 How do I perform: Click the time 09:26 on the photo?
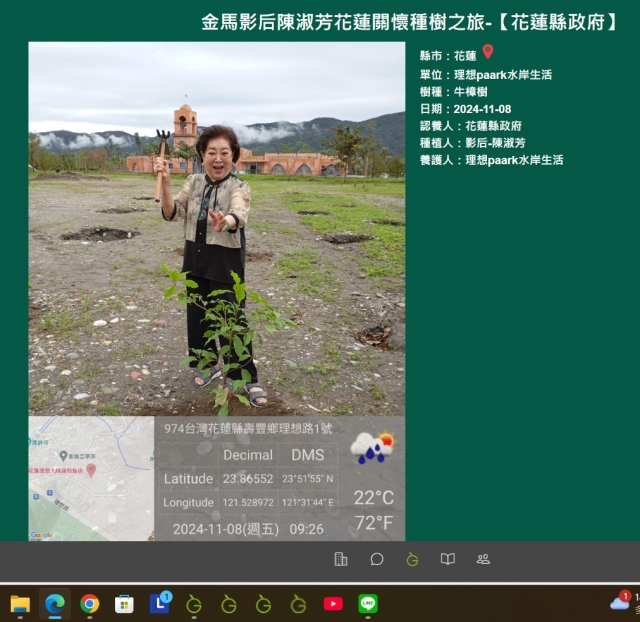click(x=306, y=529)
